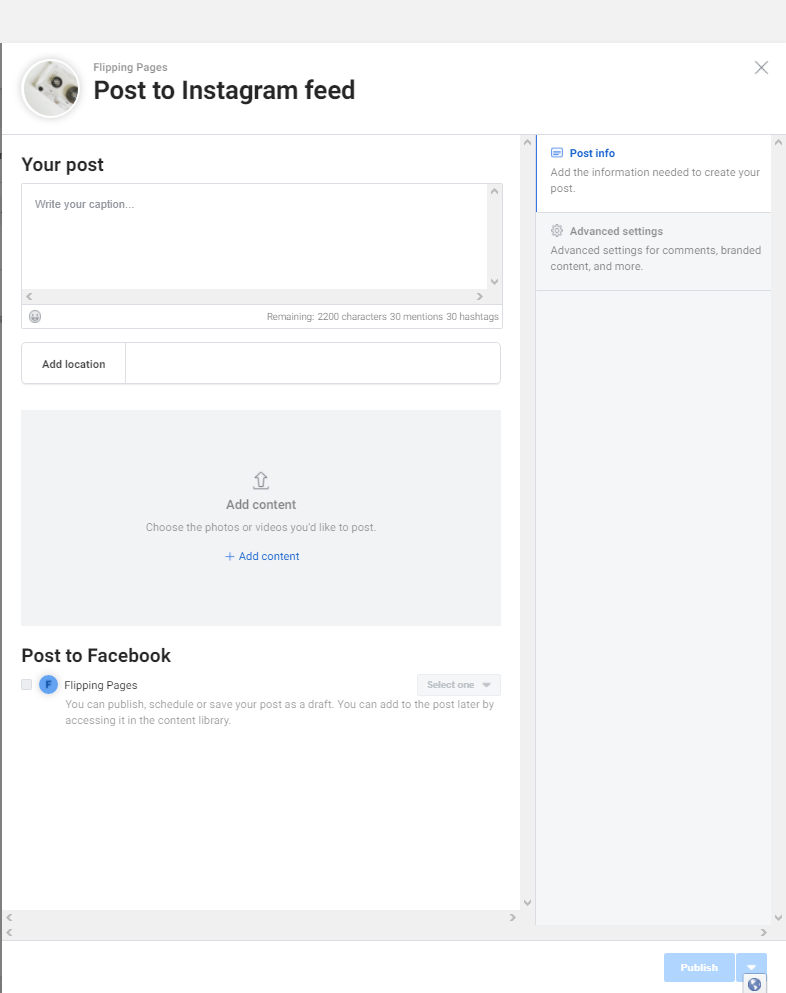Click the Post info icon

click(557, 153)
